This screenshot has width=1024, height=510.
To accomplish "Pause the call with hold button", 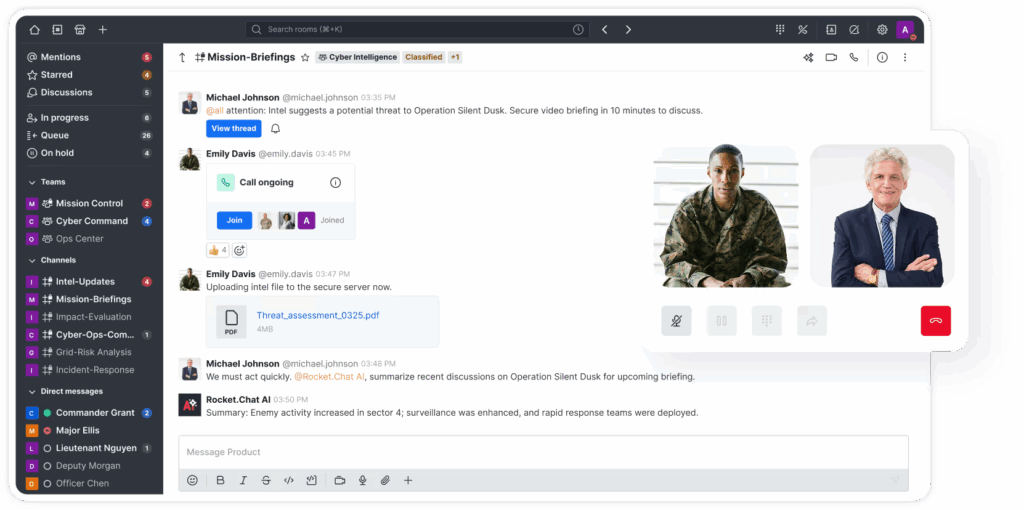I will click(x=722, y=321).
